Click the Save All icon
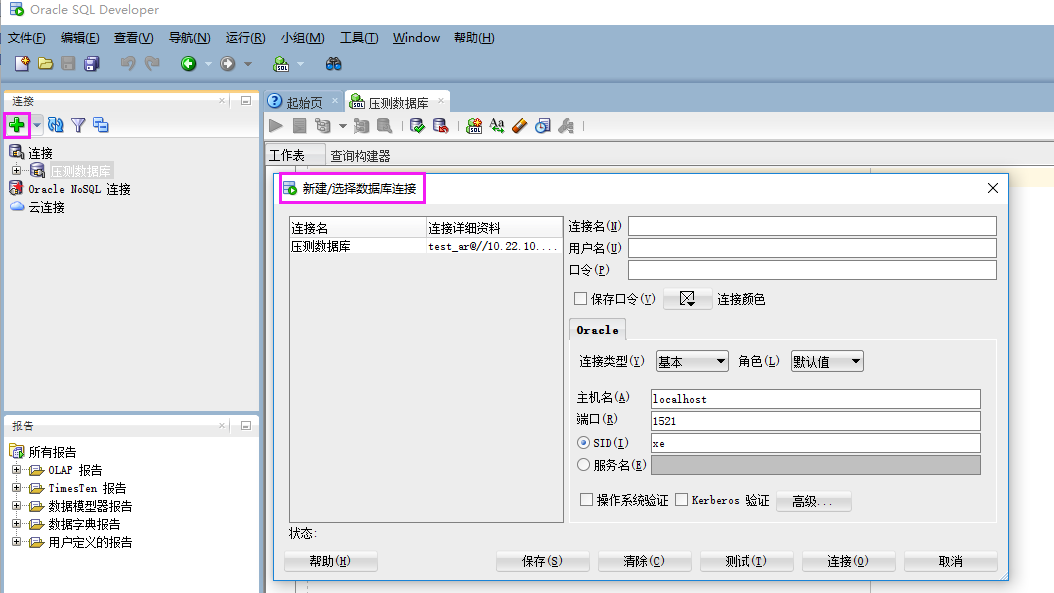 pyautogui.click(x=91, y=63)
